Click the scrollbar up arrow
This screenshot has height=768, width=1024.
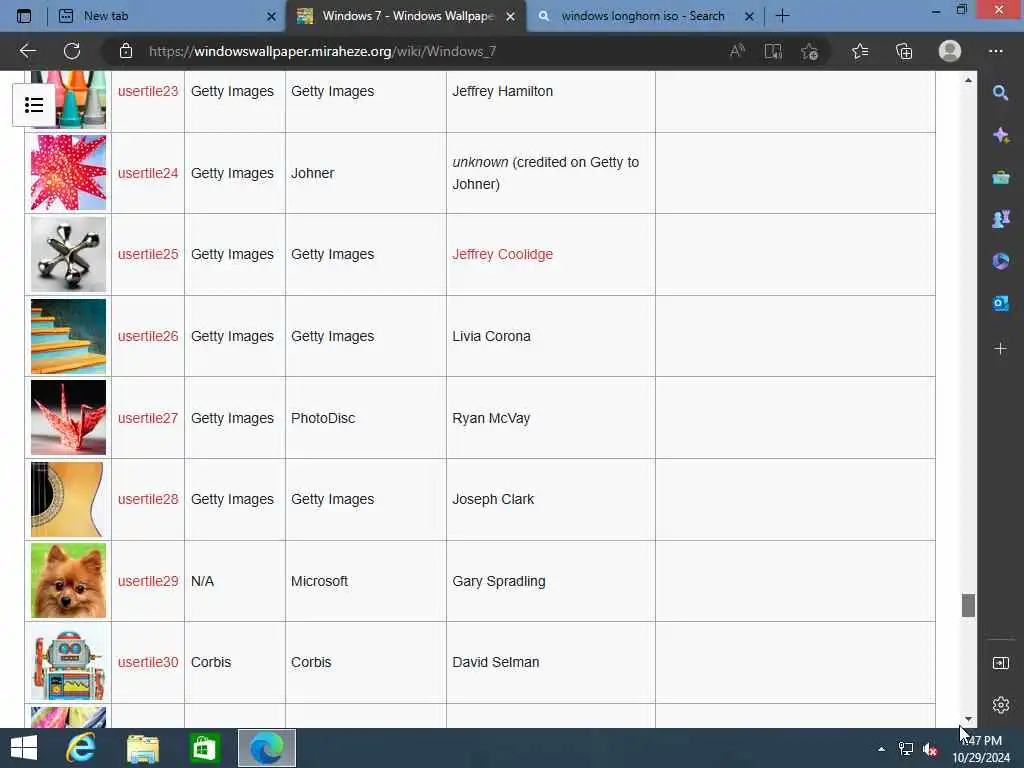point(968,80)
